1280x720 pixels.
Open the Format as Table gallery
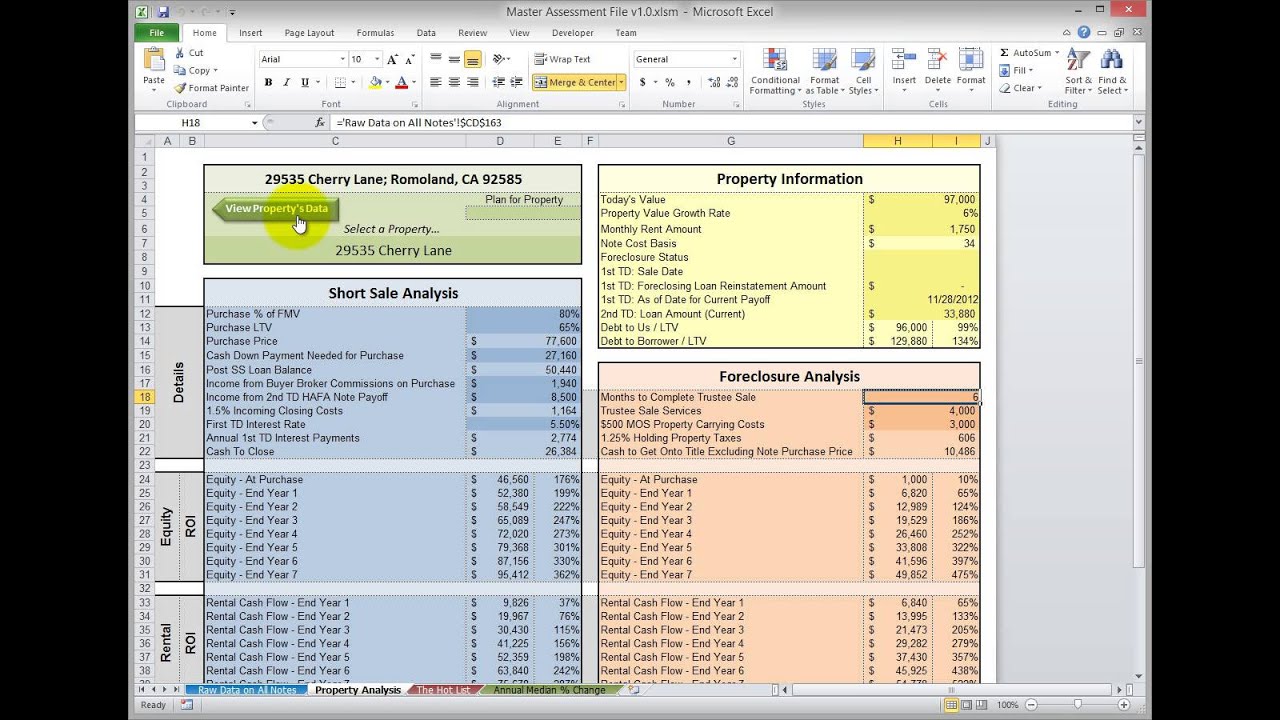(825, 72)
